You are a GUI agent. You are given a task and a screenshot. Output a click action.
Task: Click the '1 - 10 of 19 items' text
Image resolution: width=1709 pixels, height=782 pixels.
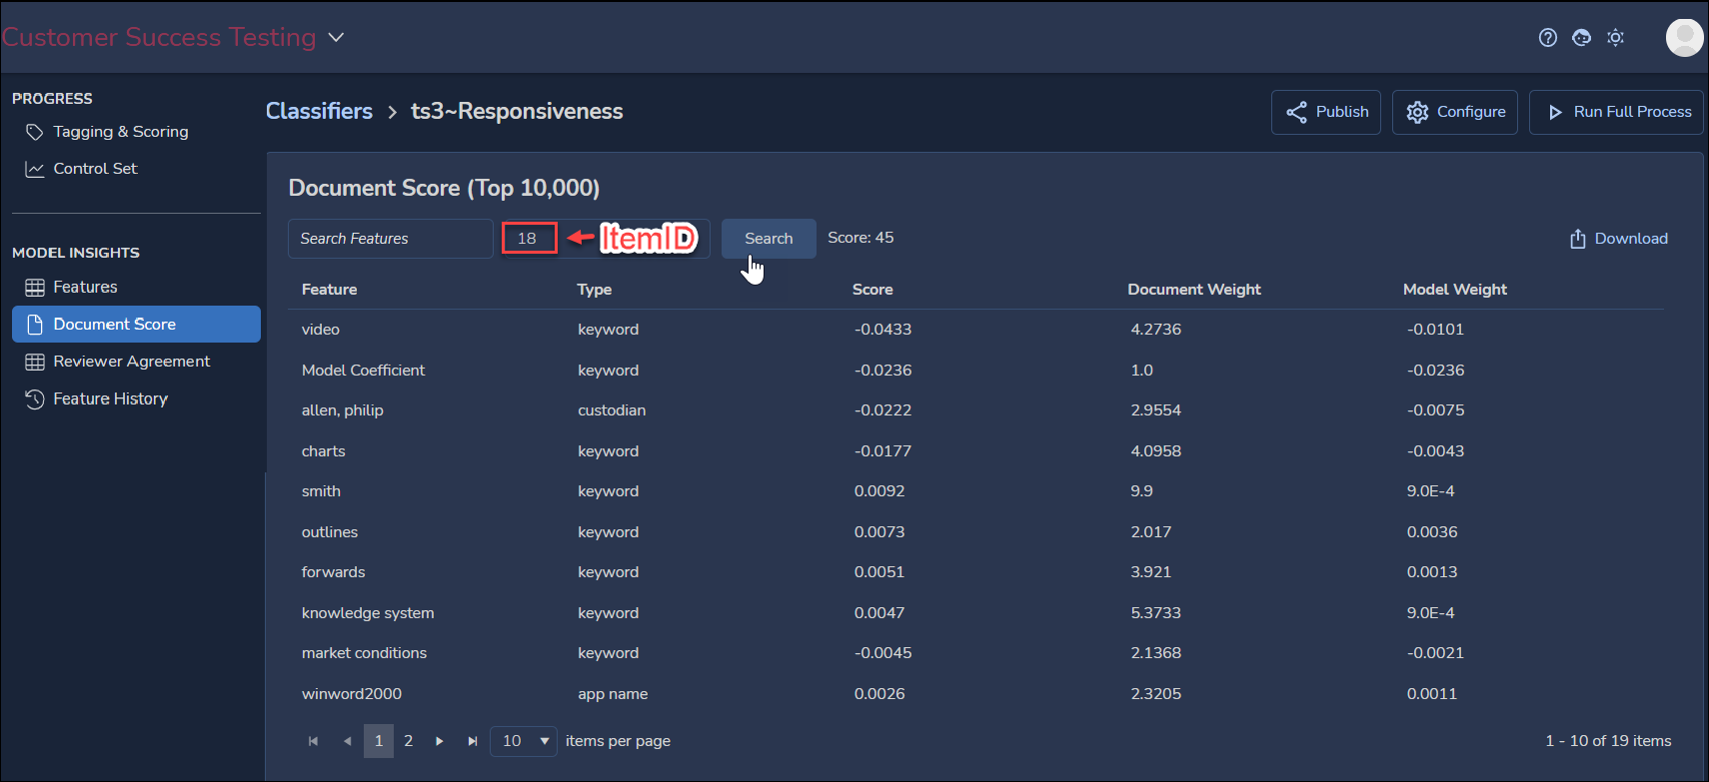[x=1608, y=741]
